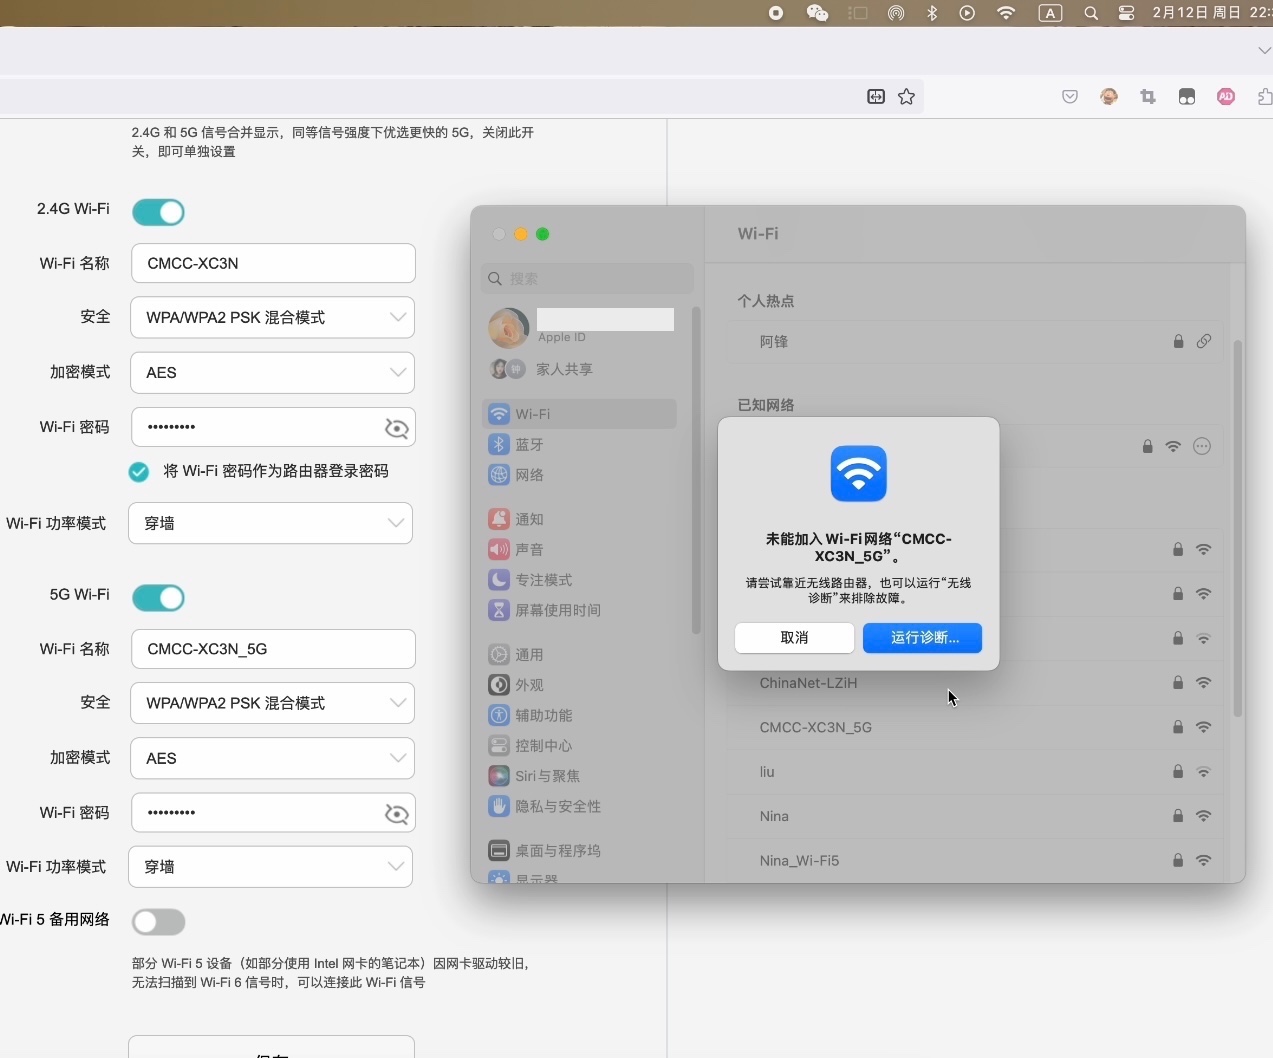The height and width of the screenshot is (1058, 1273).
Task: Open 通知 in System Settings sidebar
Action: 579,519
